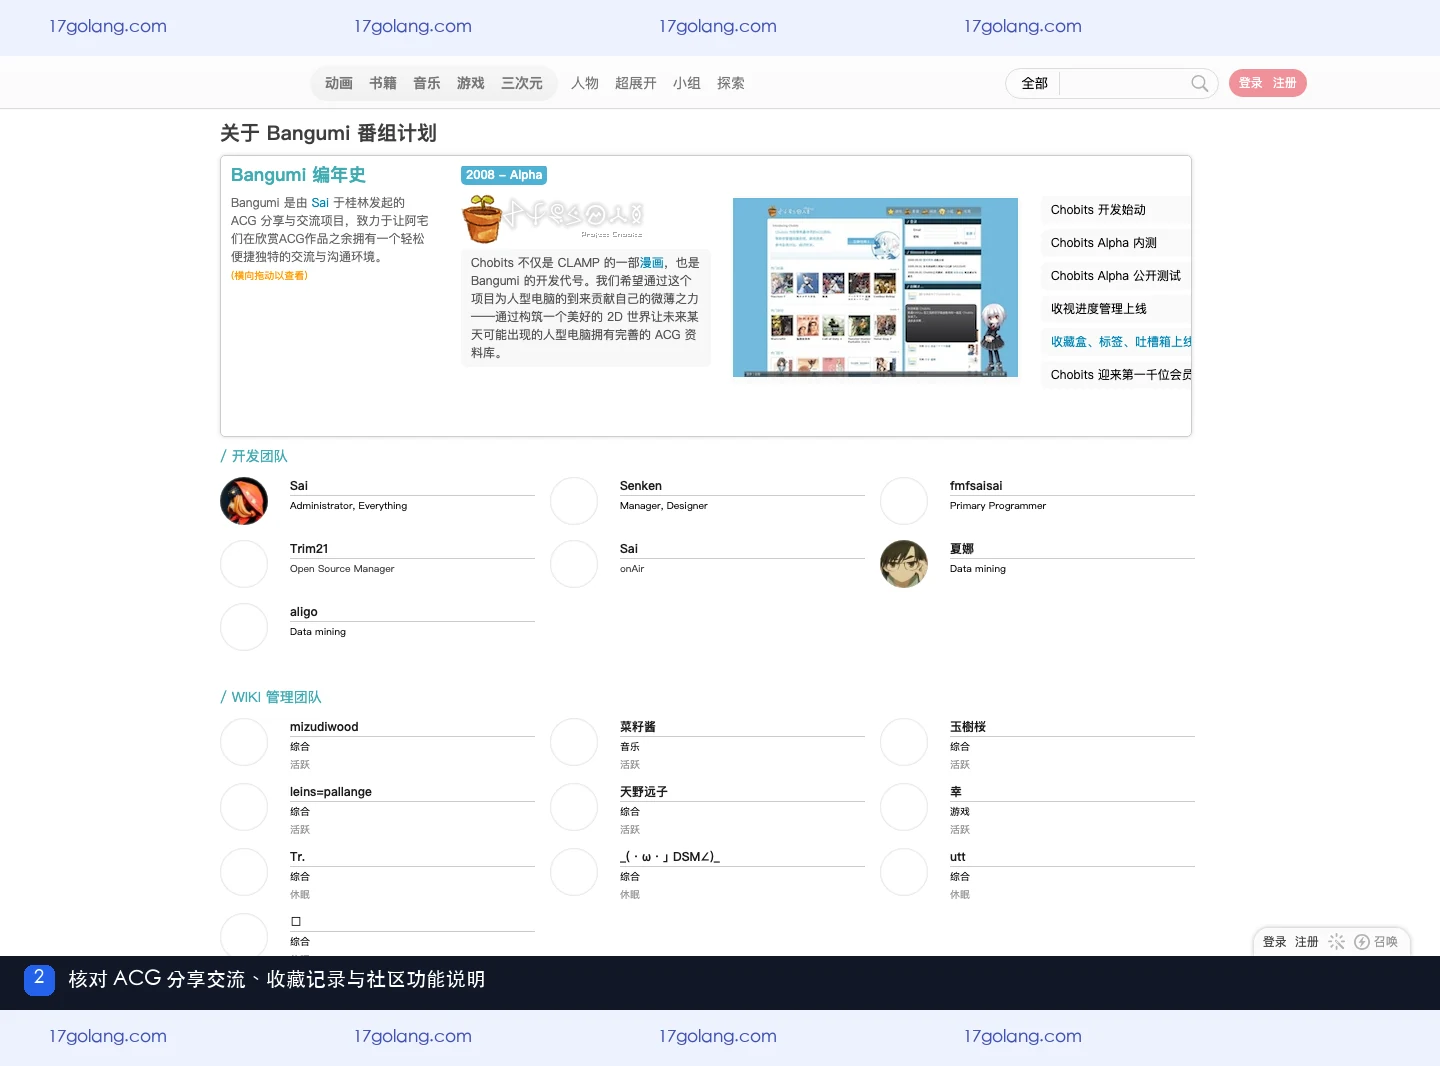Go to the 探索 section

click(730, 83)
